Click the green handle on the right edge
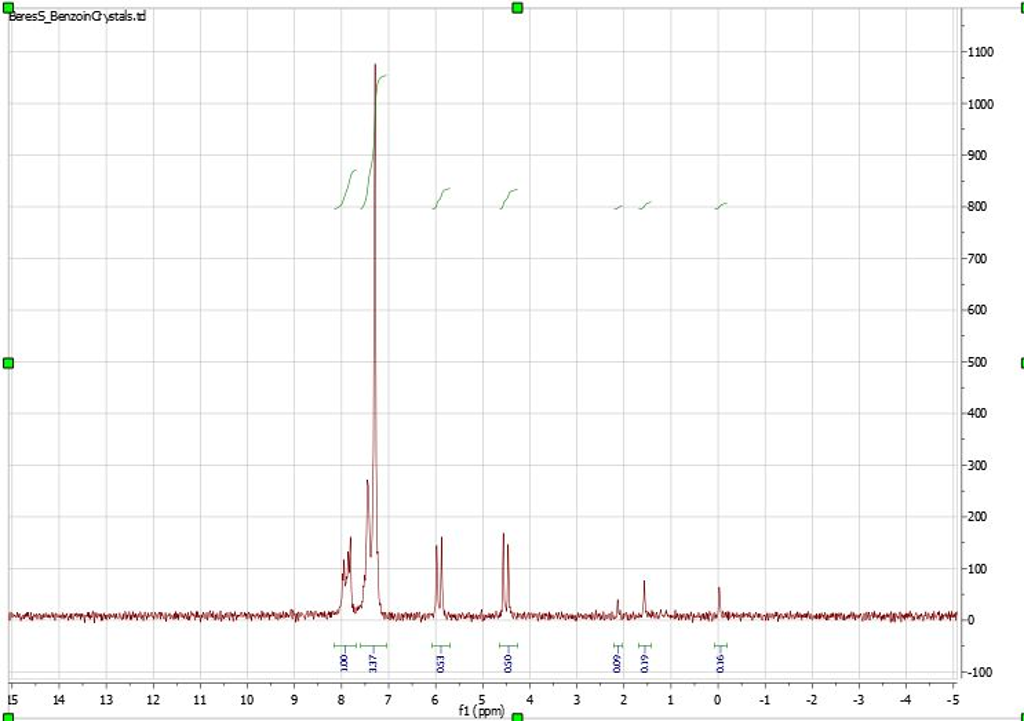1024x721 pixels. 1020,362
